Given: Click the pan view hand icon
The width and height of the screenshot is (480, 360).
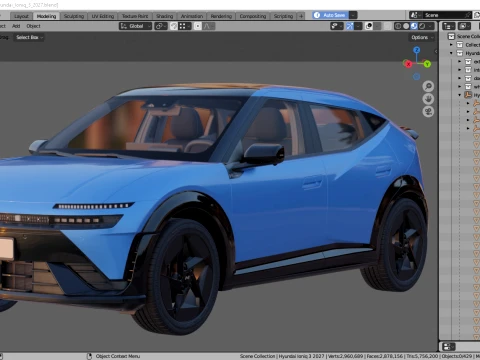Looking at the screenshot, I should click(428, 99).
